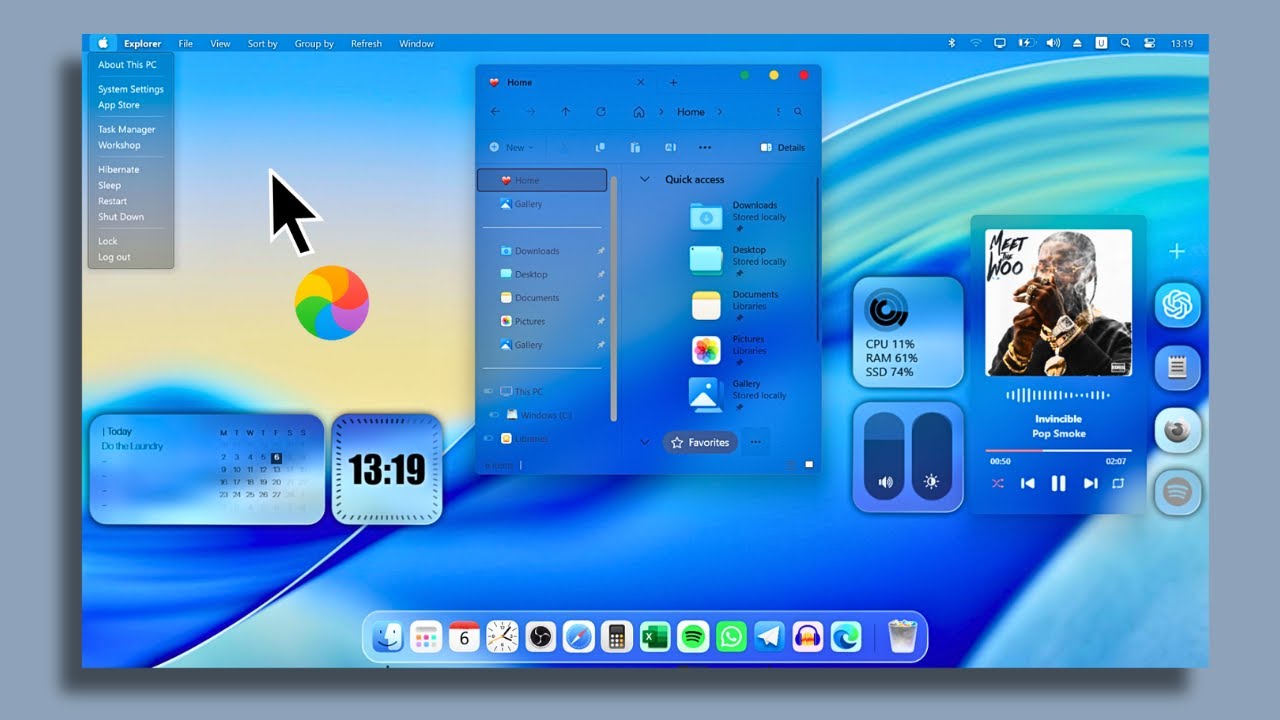
Task: Adjust the volume slider widget
Action: click(884, 457)
